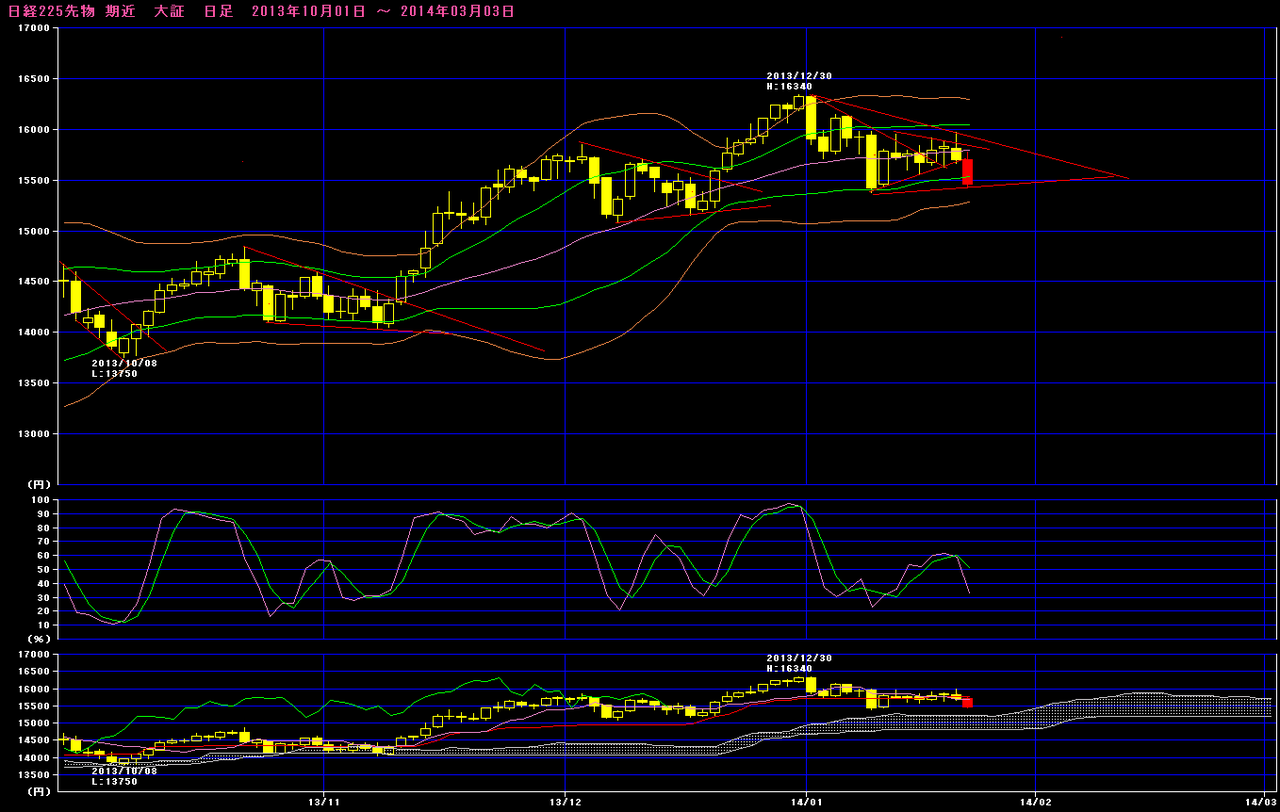Click the "13000" price axis label
This screenshot has width=1280, height=812.
click(34, 434)
